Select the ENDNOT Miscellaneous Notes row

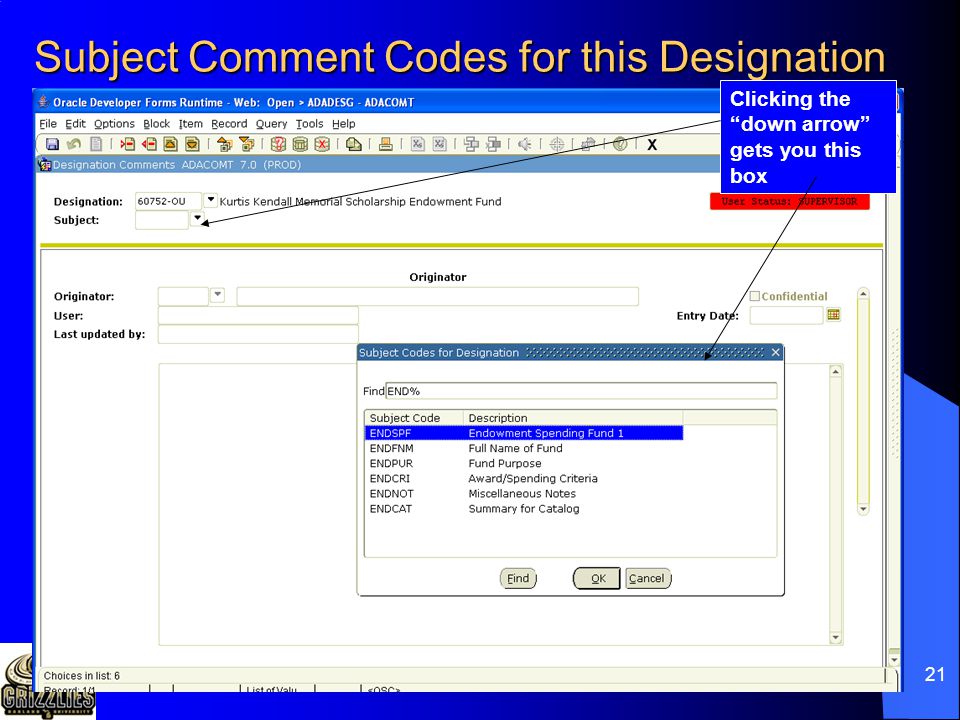tap(523, 493)
